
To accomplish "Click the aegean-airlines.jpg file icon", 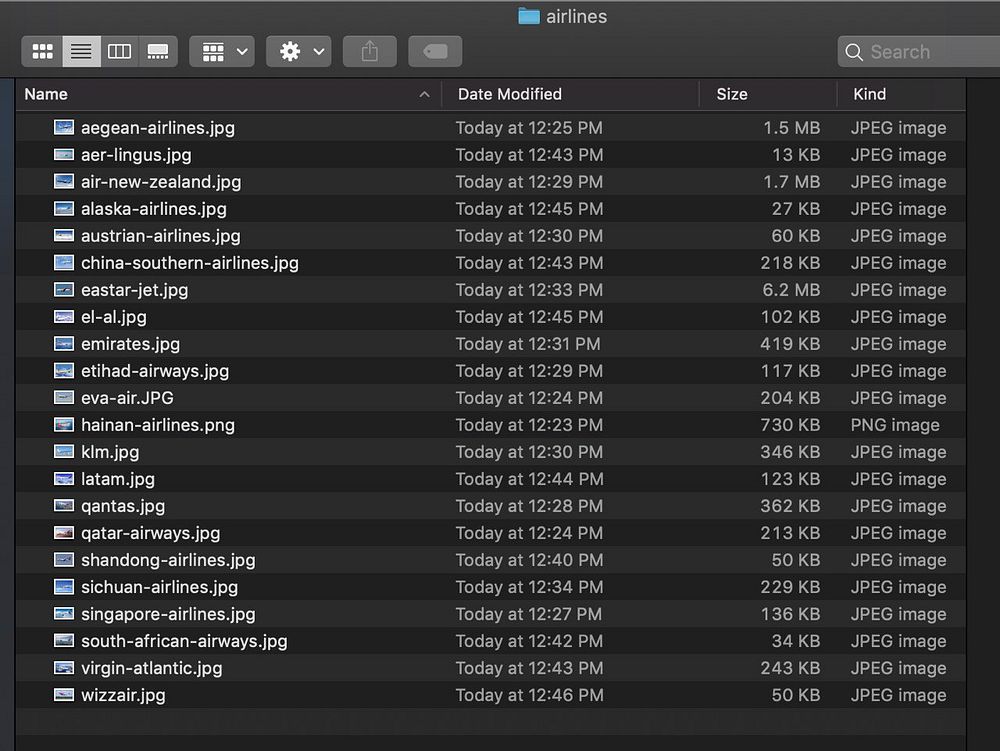I will (x=64, y=128).
